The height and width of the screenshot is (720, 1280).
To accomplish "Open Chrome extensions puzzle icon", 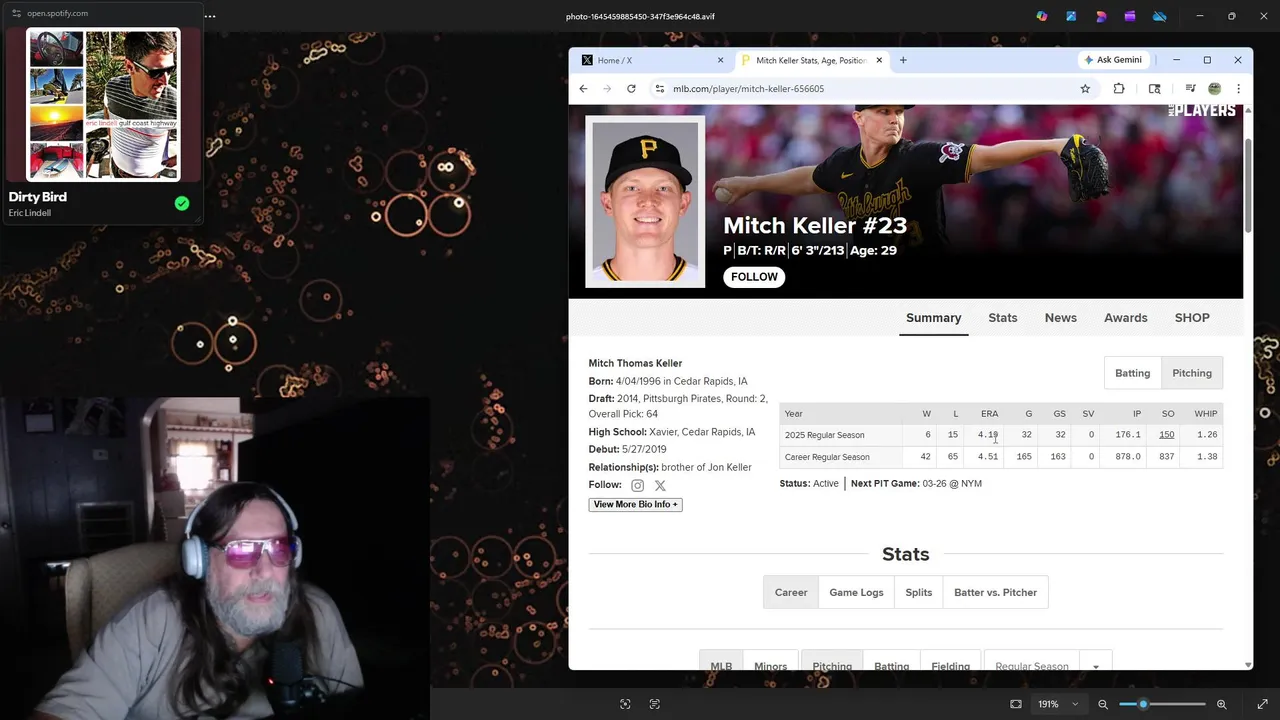I will coord(1119,88).
